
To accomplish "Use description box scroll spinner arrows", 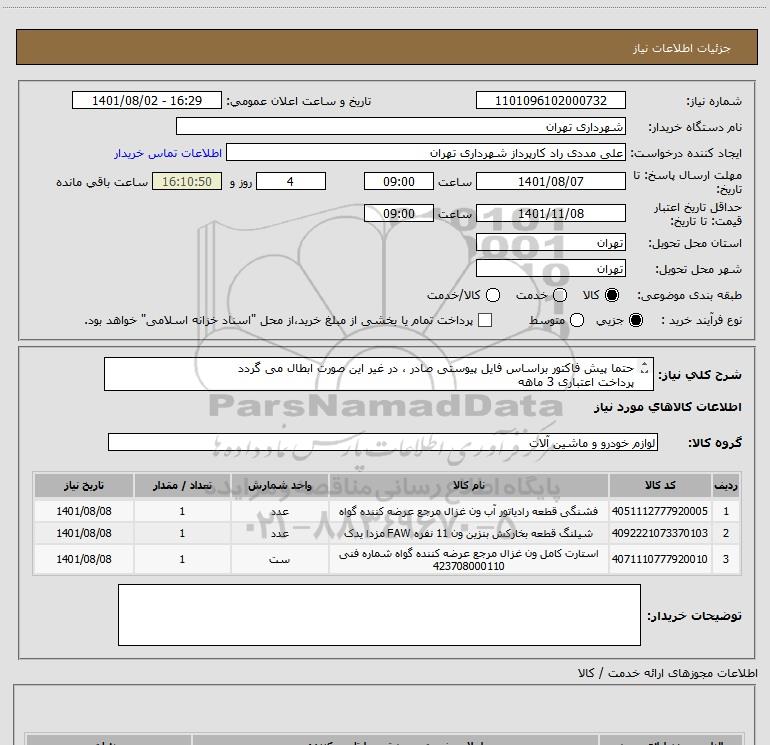I will click(x=645, y=367).
